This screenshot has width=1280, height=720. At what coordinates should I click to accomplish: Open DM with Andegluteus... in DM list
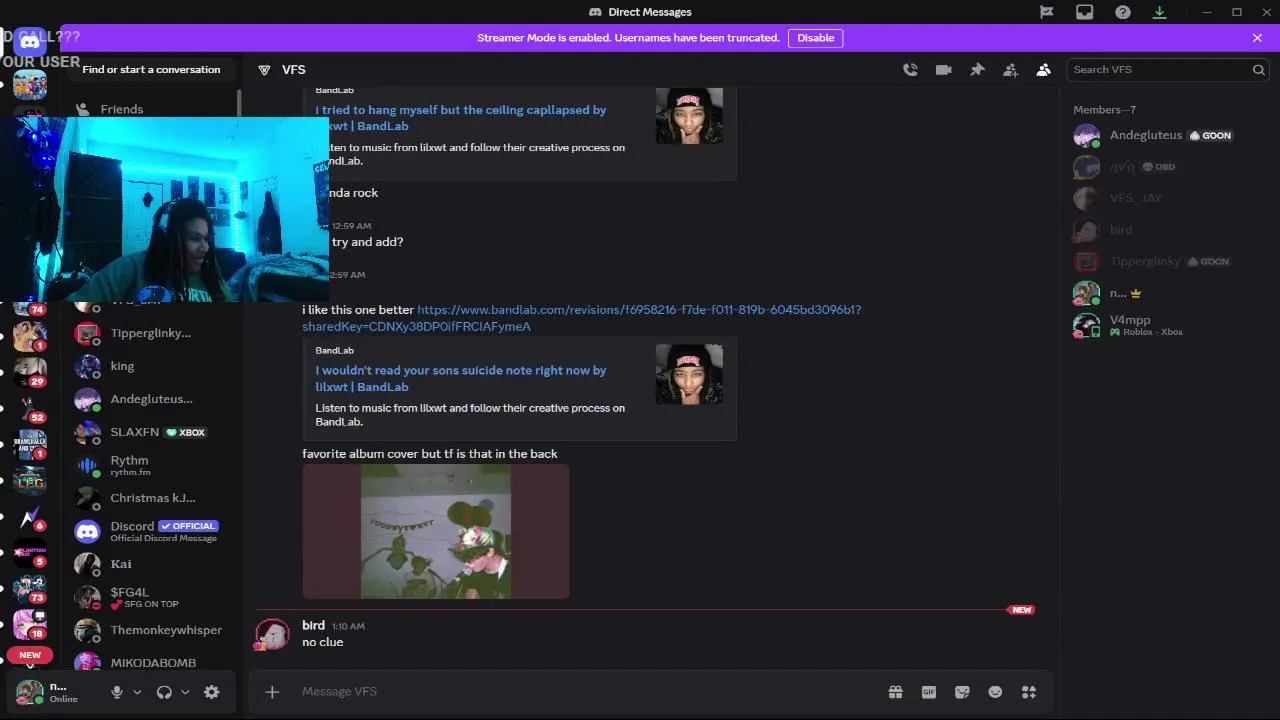[x=152, y=399]
